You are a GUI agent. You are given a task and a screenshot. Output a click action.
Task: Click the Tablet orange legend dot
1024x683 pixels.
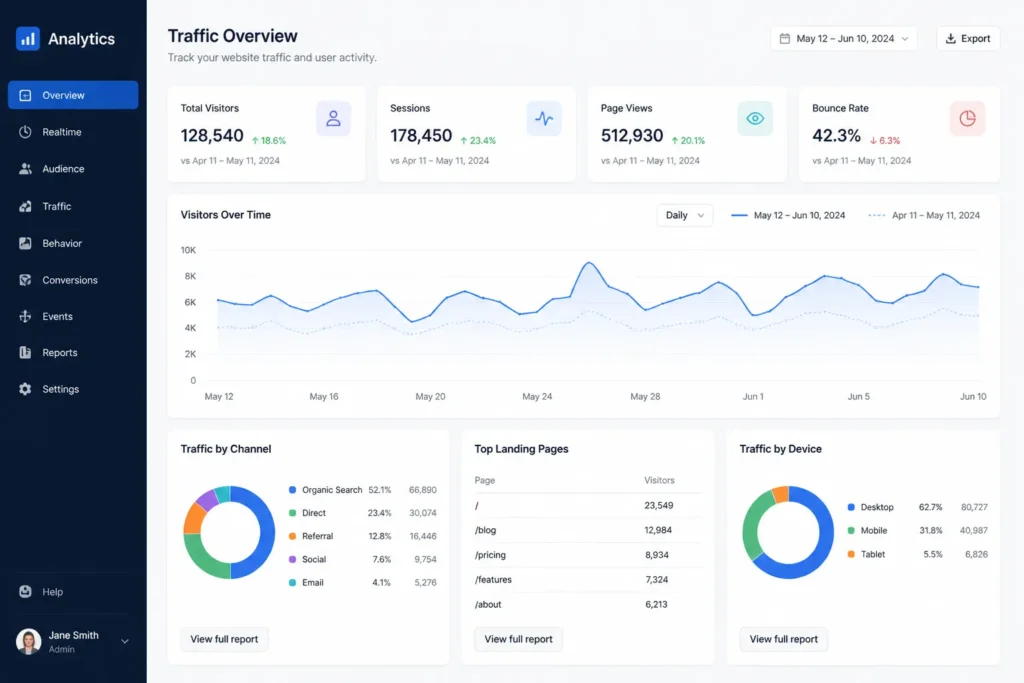(851, 554)
